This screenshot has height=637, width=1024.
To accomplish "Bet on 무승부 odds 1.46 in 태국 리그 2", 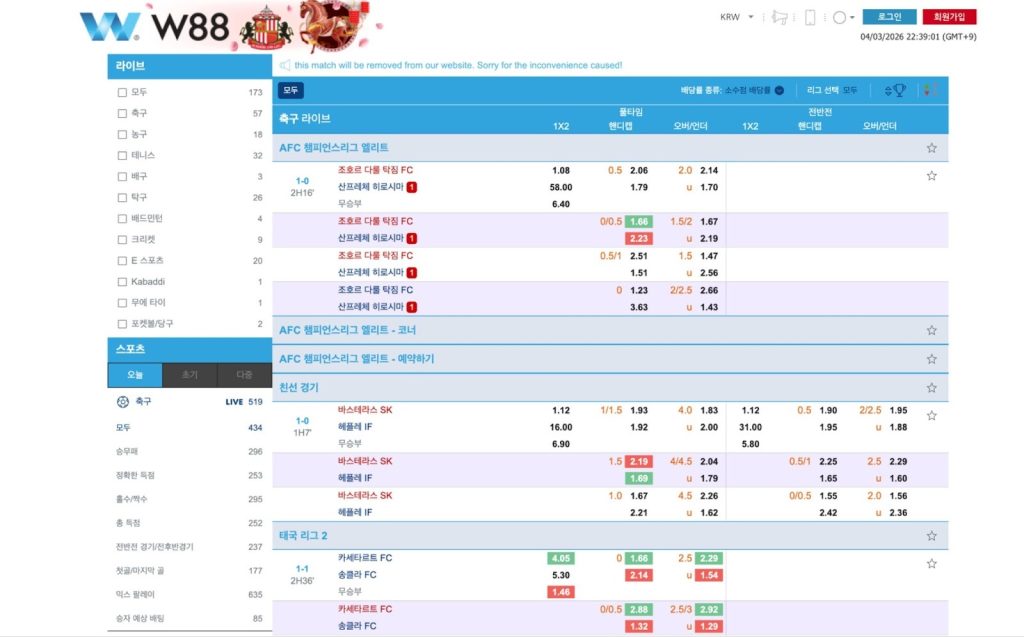I will (560, 593).
